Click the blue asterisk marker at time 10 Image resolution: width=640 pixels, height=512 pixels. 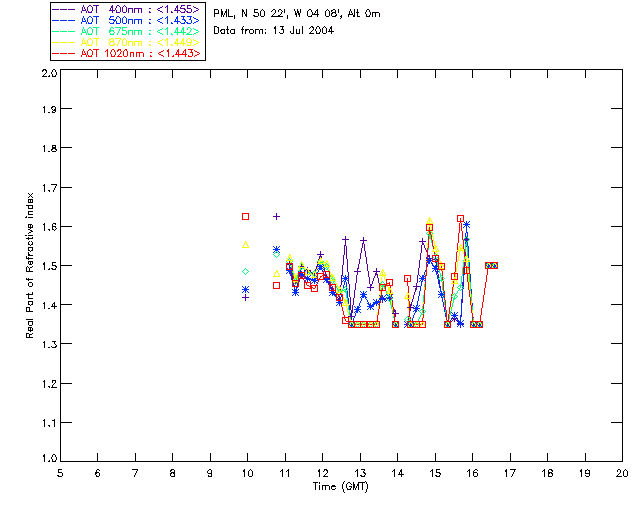[x=246, y=290]
